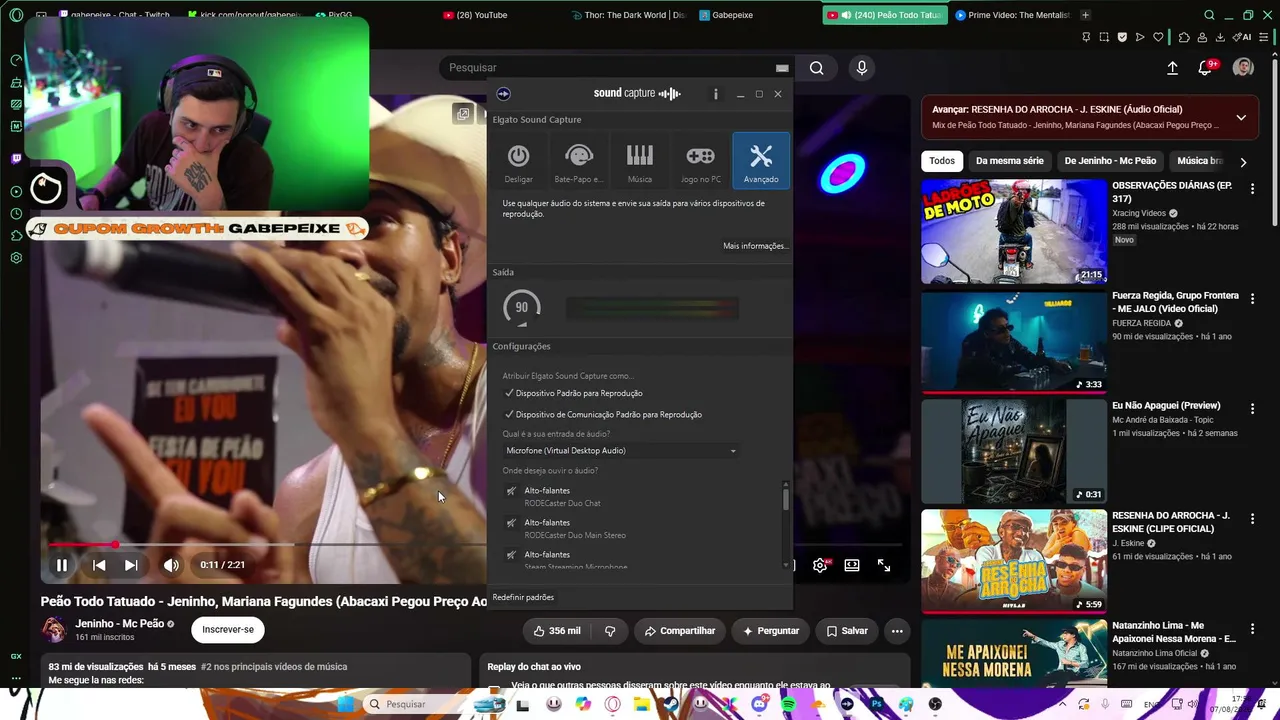Open the OBSERVAÇÕES DIÁRIAS video thumbnail
Screen dimensions: 1280x720
pos(1014,232)
